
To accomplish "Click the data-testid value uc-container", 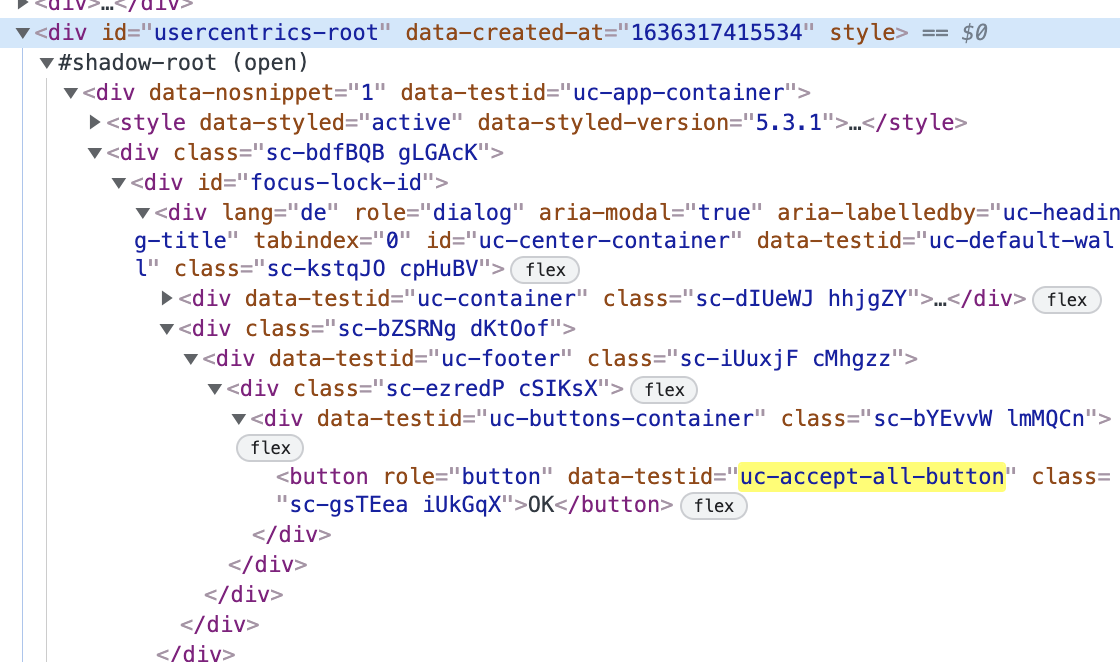I will point(496,299).
